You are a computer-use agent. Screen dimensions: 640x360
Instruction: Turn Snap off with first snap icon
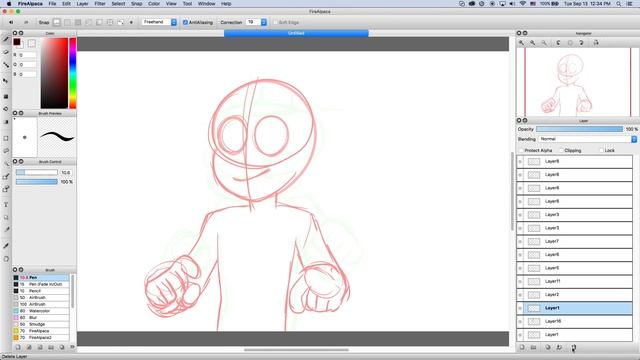tap(57, 22)
